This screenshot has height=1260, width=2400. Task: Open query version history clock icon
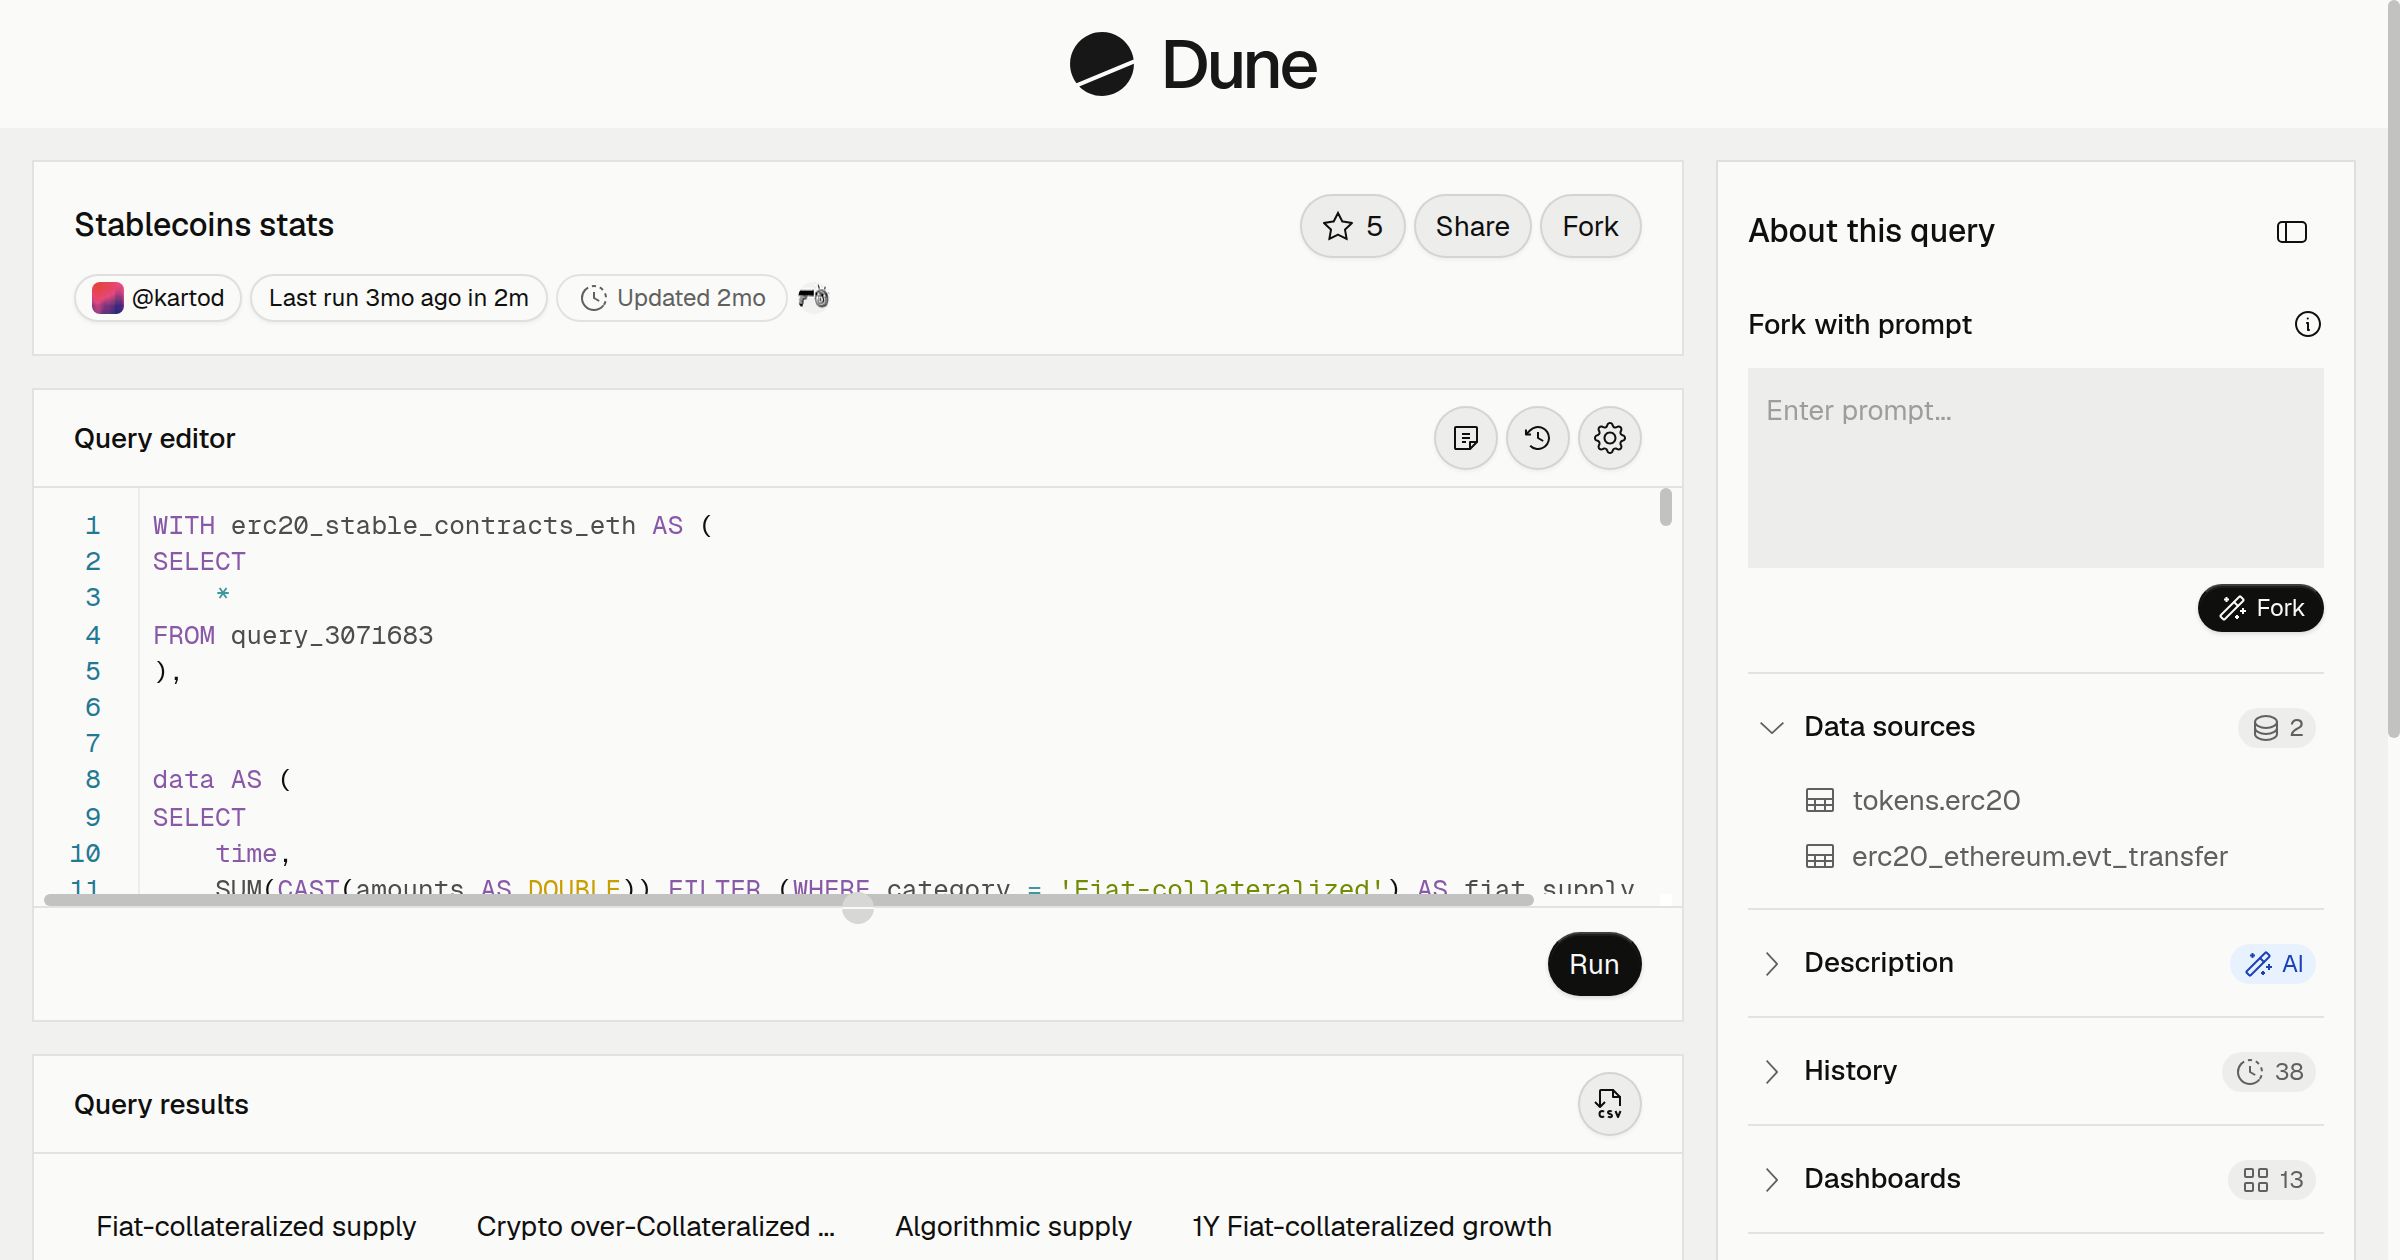point(1538,438)
